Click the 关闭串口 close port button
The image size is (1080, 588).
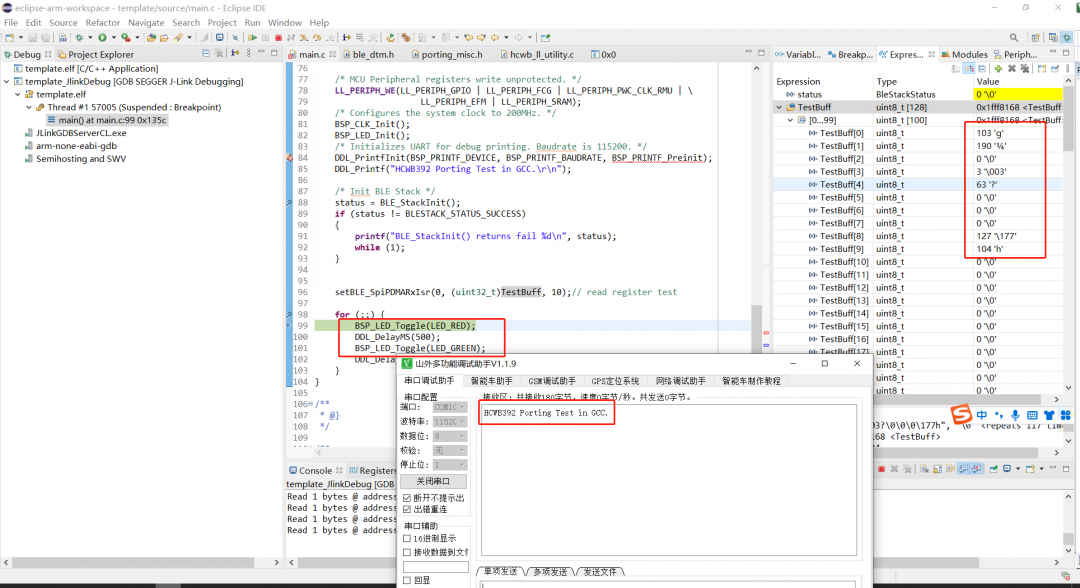pyautogui.click(x=435, y=481)
